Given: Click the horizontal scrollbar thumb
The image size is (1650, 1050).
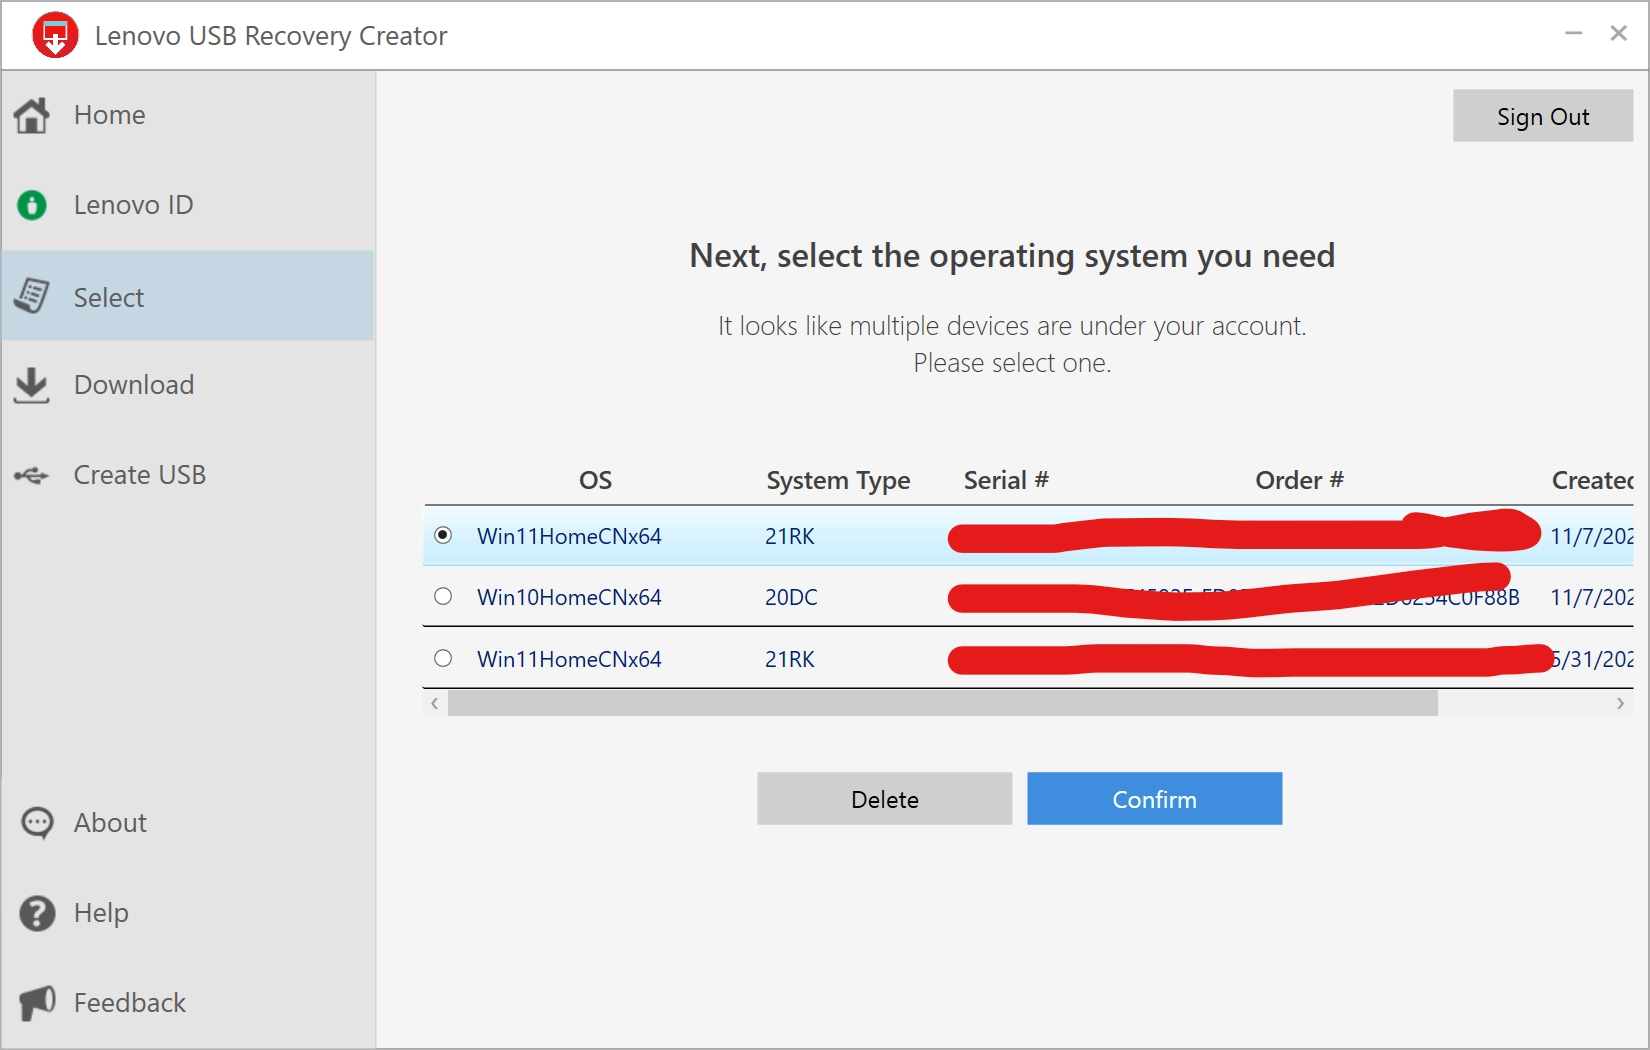Looking at the screenshot, I should point(943,704).
